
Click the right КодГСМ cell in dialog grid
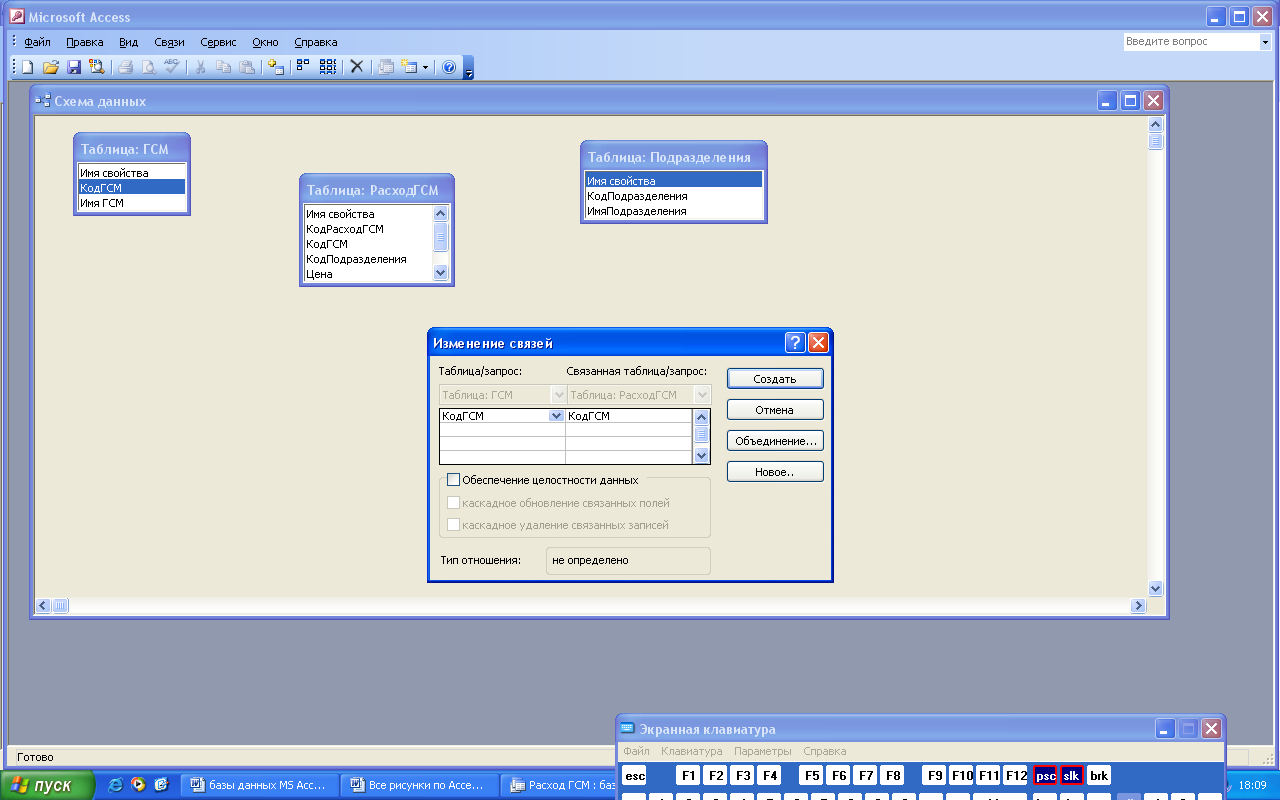point(628,416)
